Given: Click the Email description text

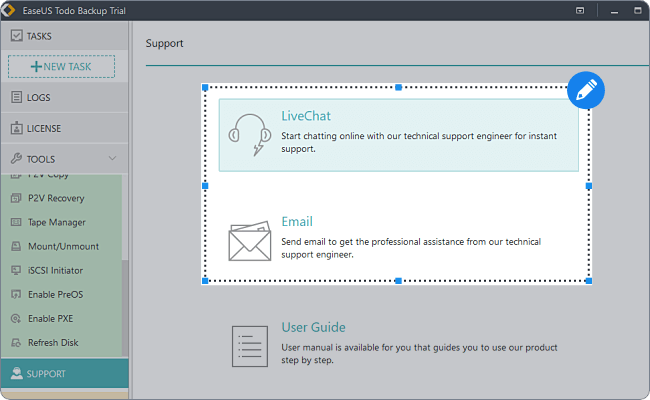Looking at the screenshot, I should pyautogui.click(x=411, y=248).
